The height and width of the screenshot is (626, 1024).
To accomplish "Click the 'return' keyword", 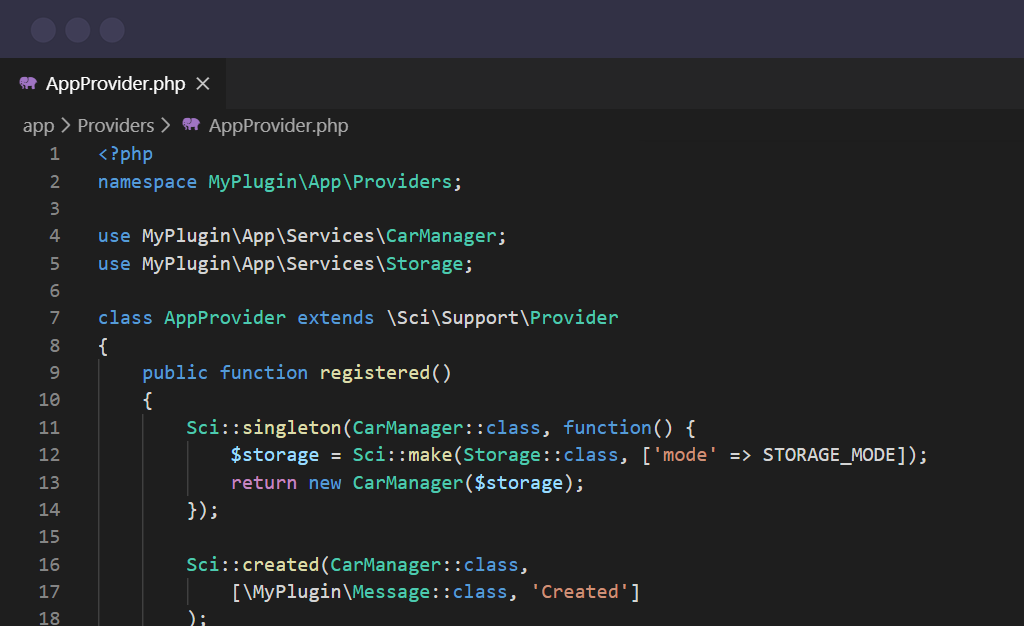I will click(264, 483).
